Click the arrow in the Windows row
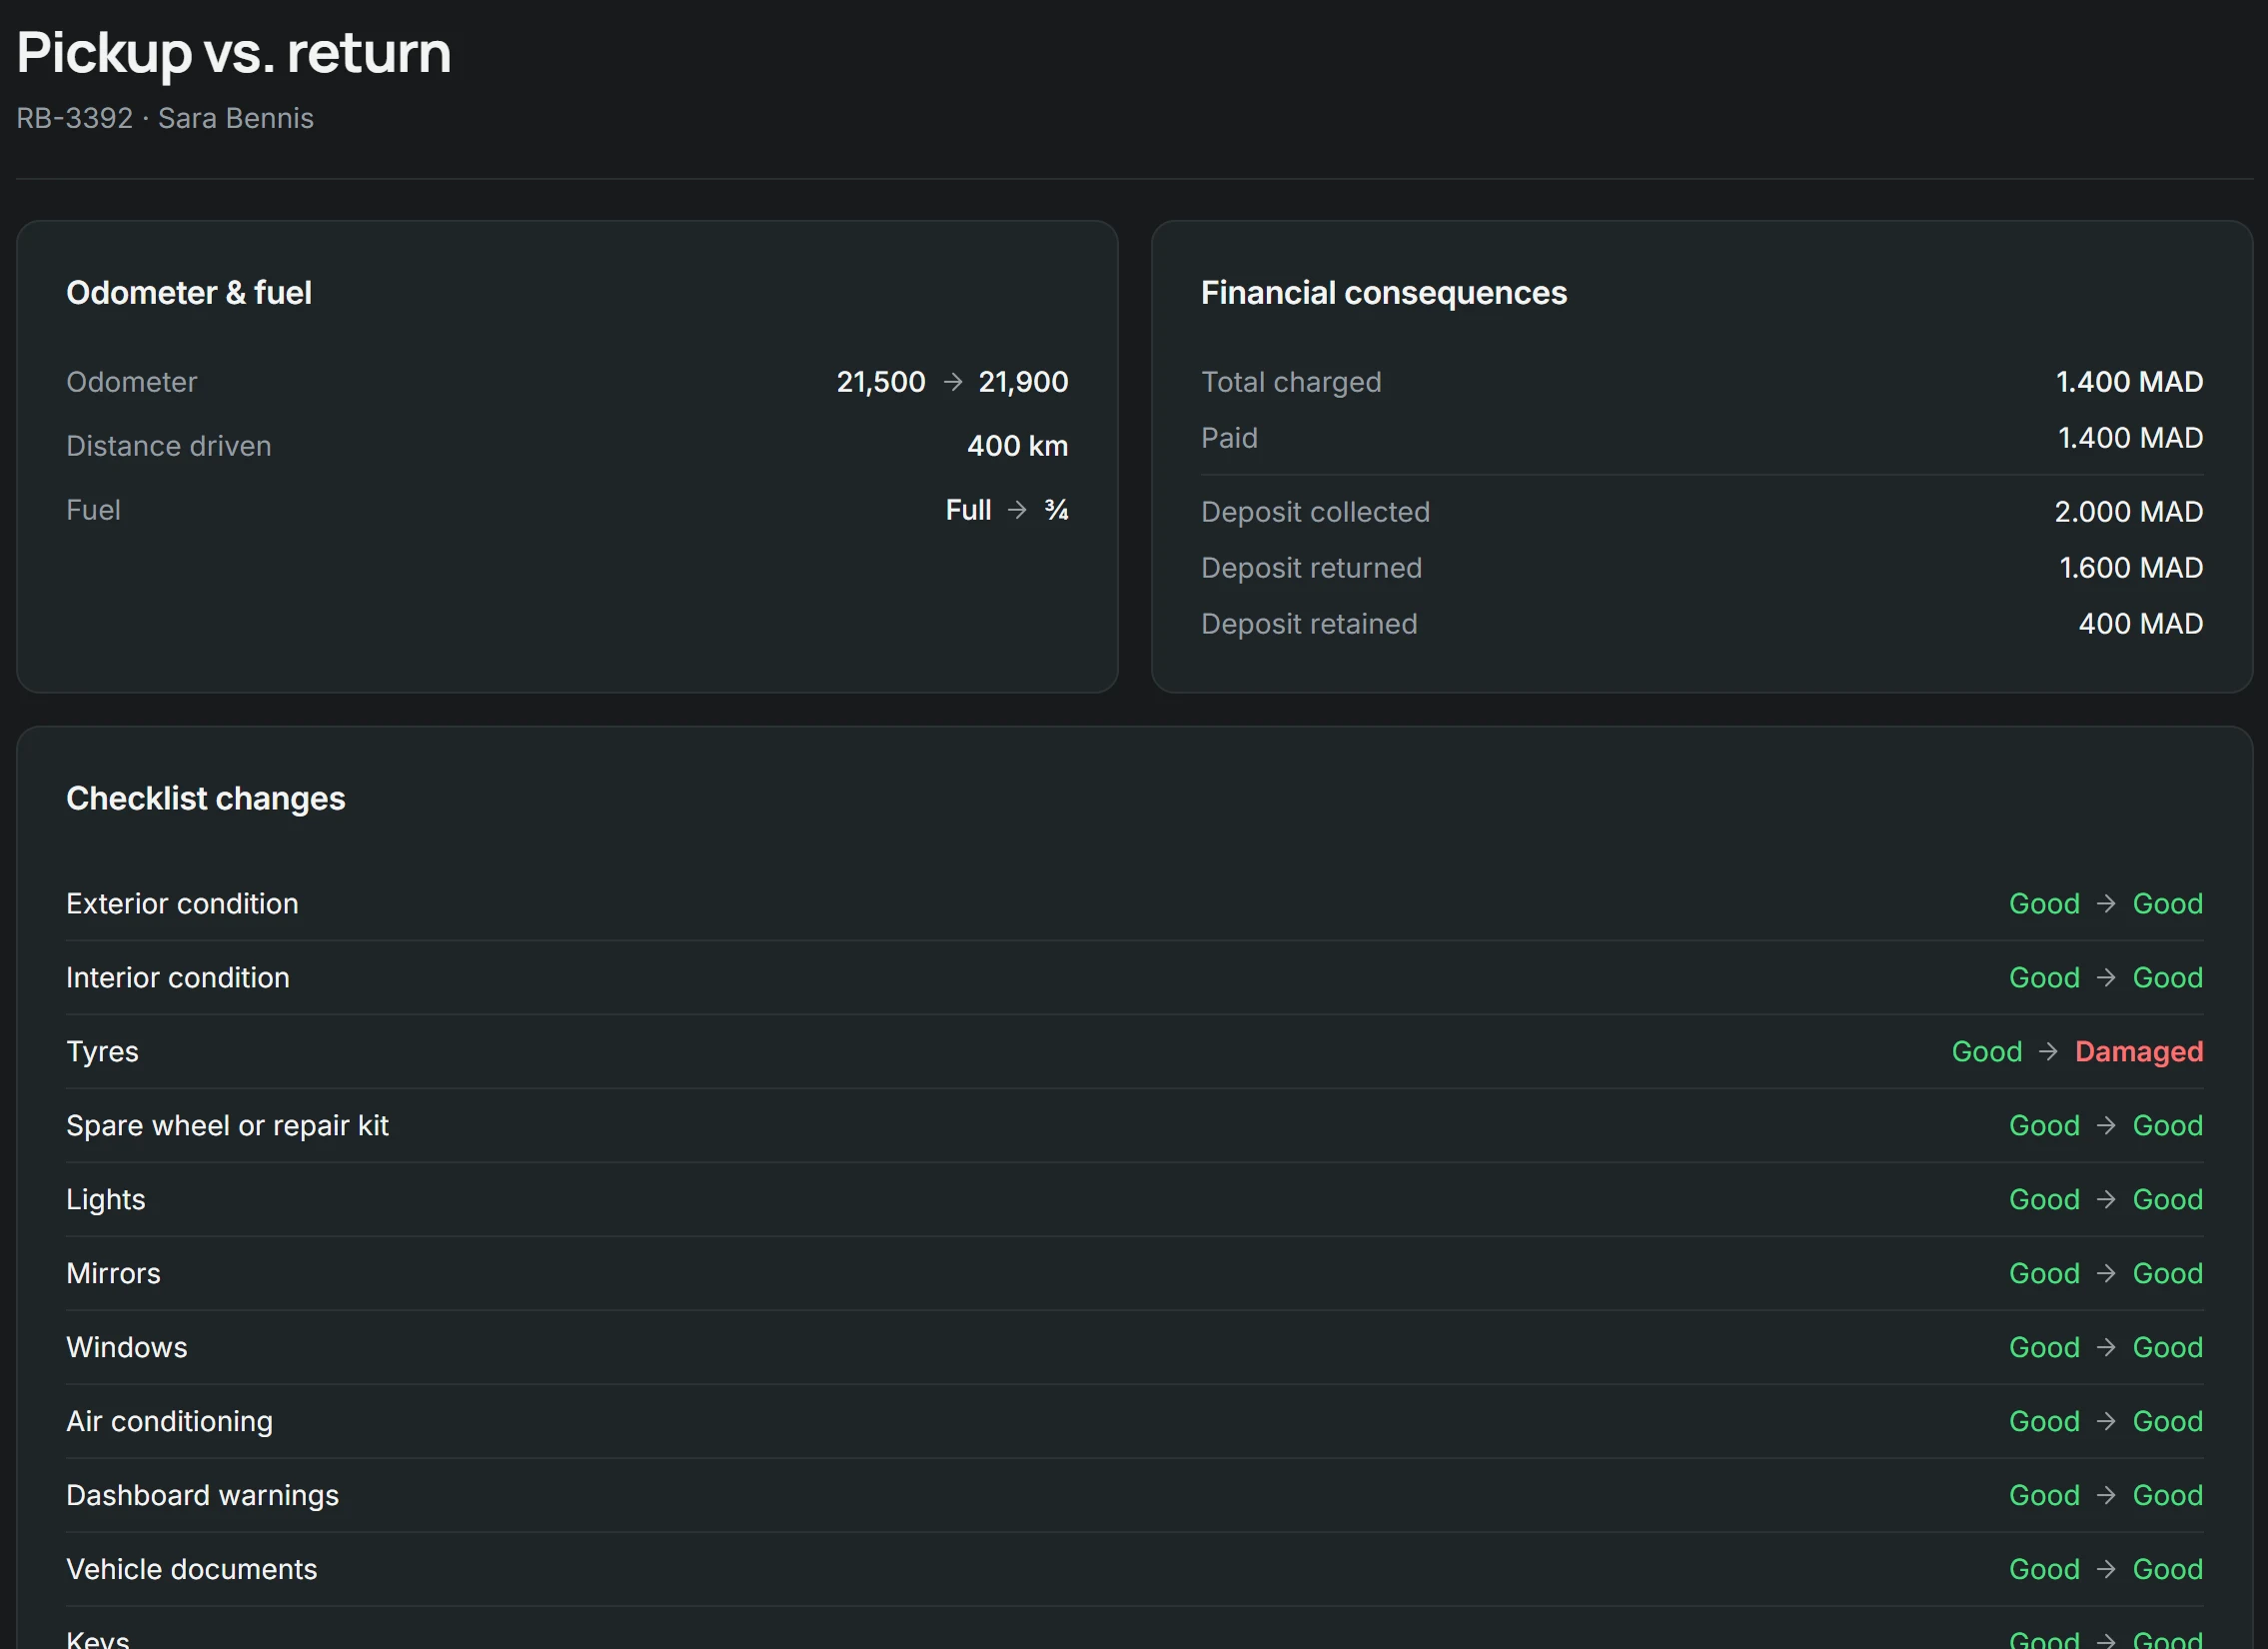 pos(2106,1348)
